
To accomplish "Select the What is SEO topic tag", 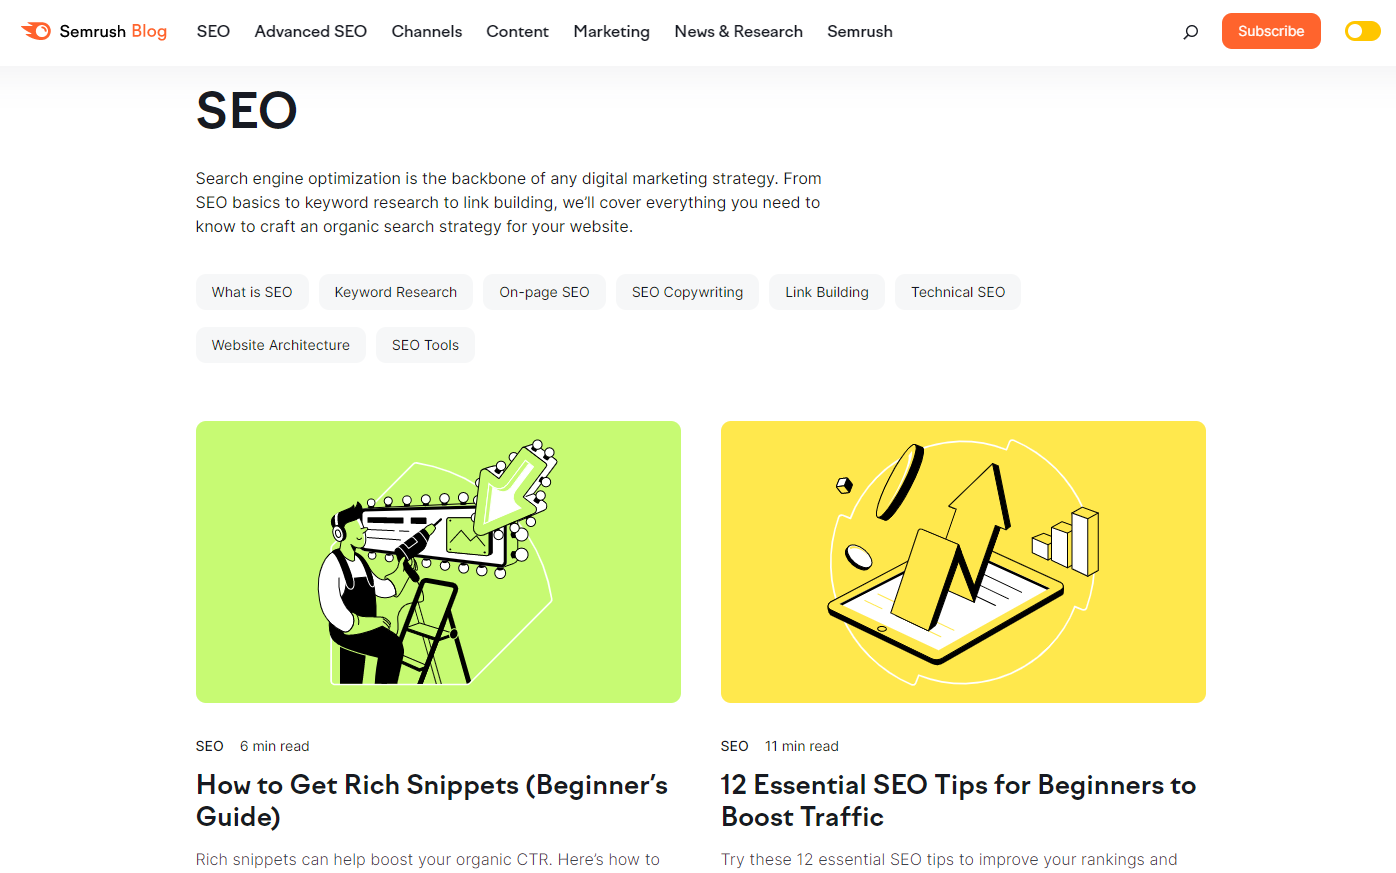I will pyautogui.click(x=252, y=292).
